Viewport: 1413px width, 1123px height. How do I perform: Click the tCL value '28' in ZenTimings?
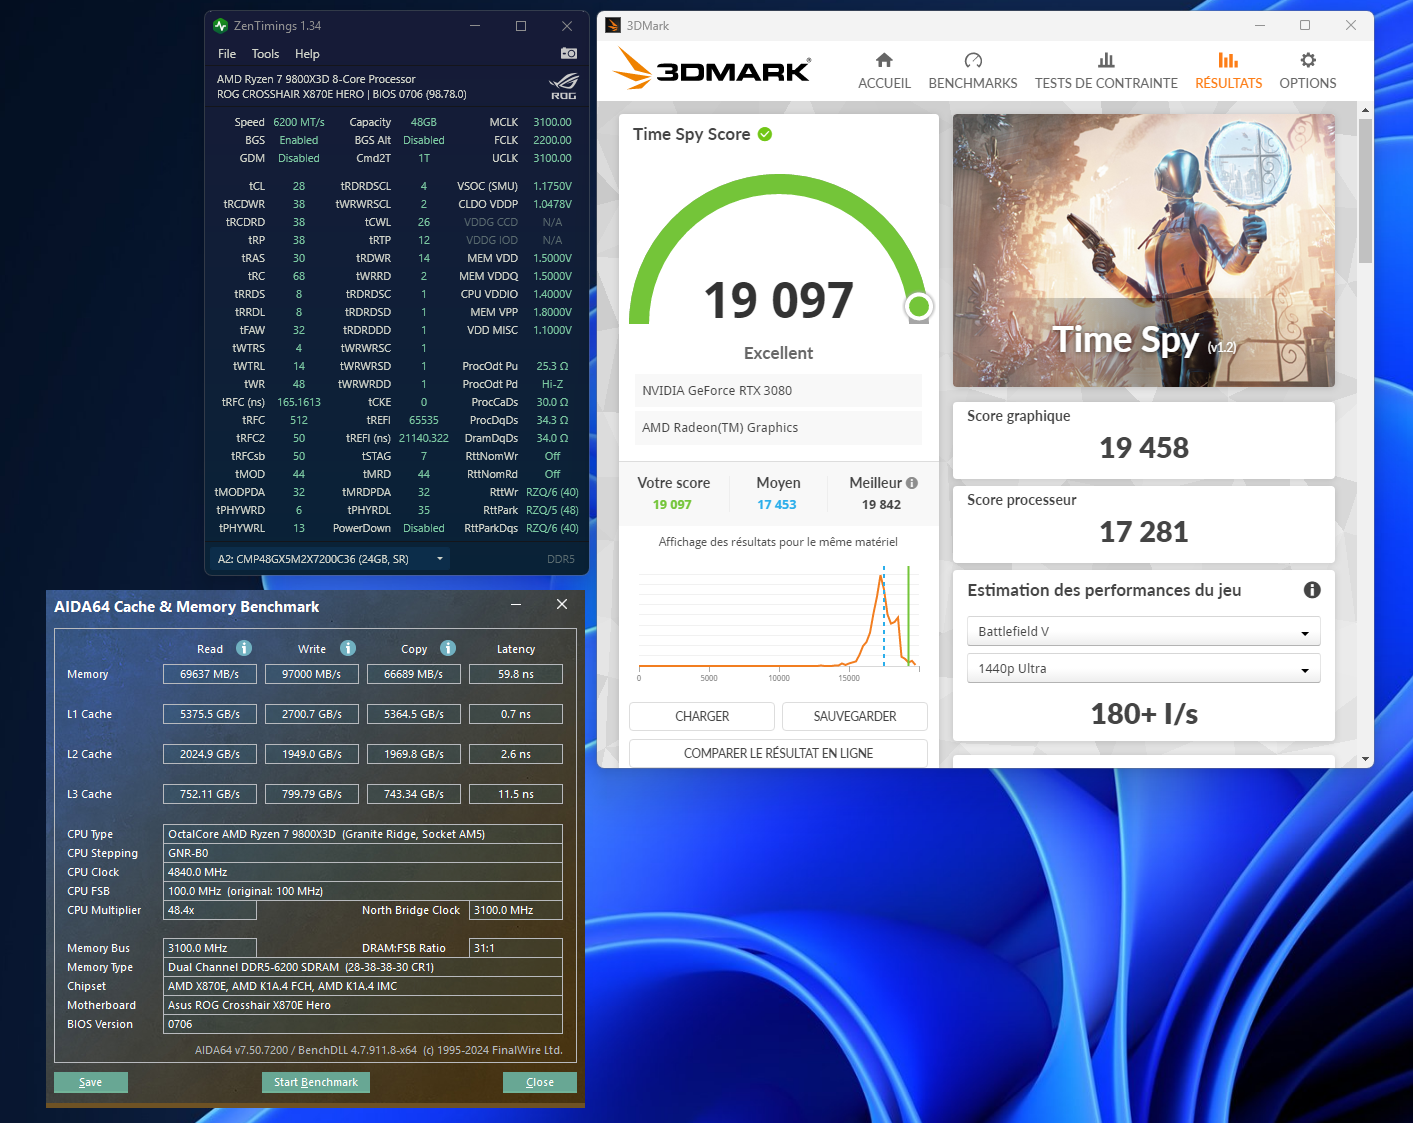(x=299, y=186)
